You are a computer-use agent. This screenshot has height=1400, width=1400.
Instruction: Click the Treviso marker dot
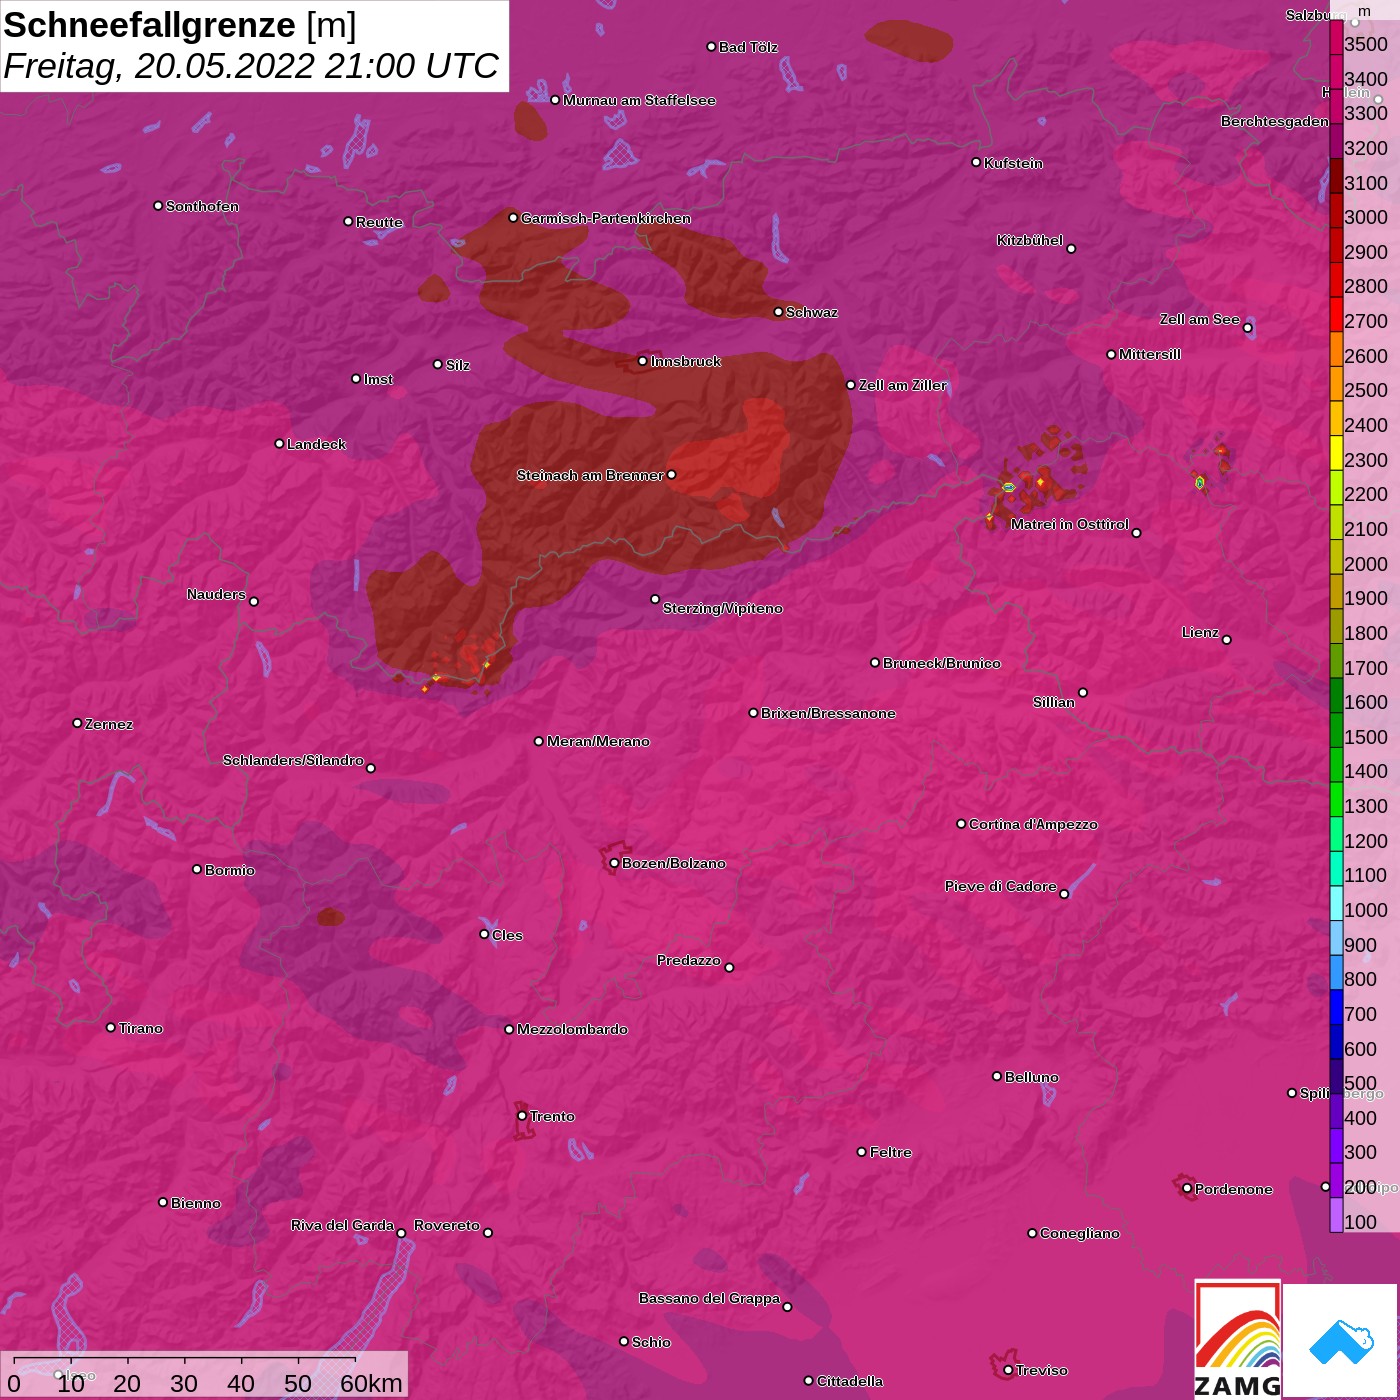pyautogui.click(x=1008, y=1370)
